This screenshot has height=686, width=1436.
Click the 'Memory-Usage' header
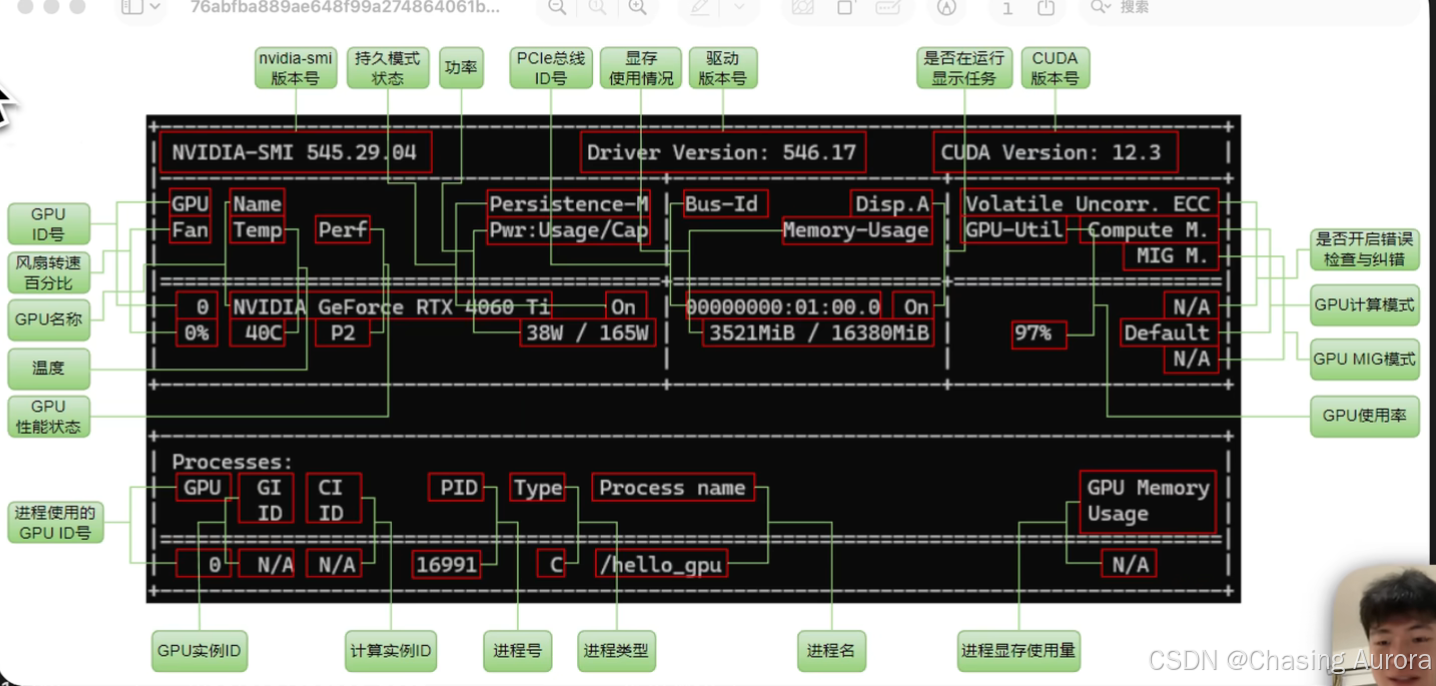[856, 230]
